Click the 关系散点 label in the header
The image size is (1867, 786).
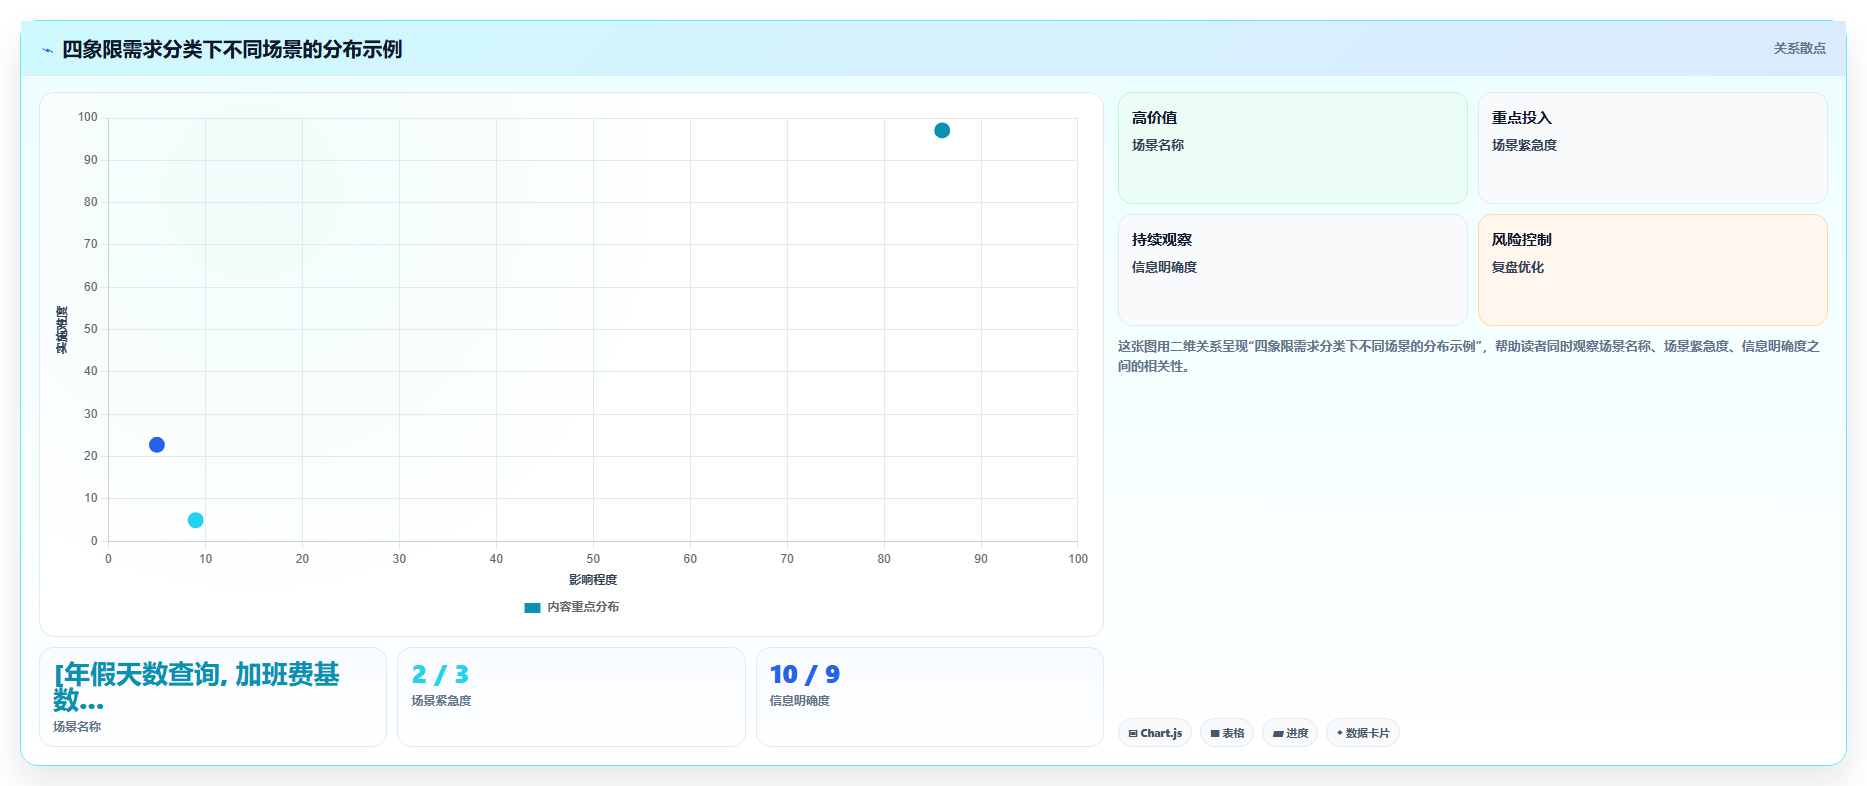tap(1799, 48)
